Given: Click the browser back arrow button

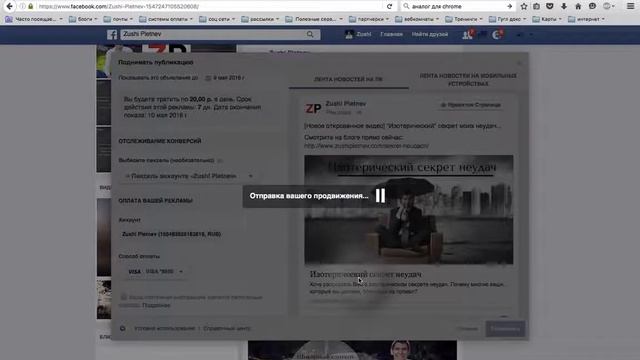Looking at the screenshot, I should (9, 6).
